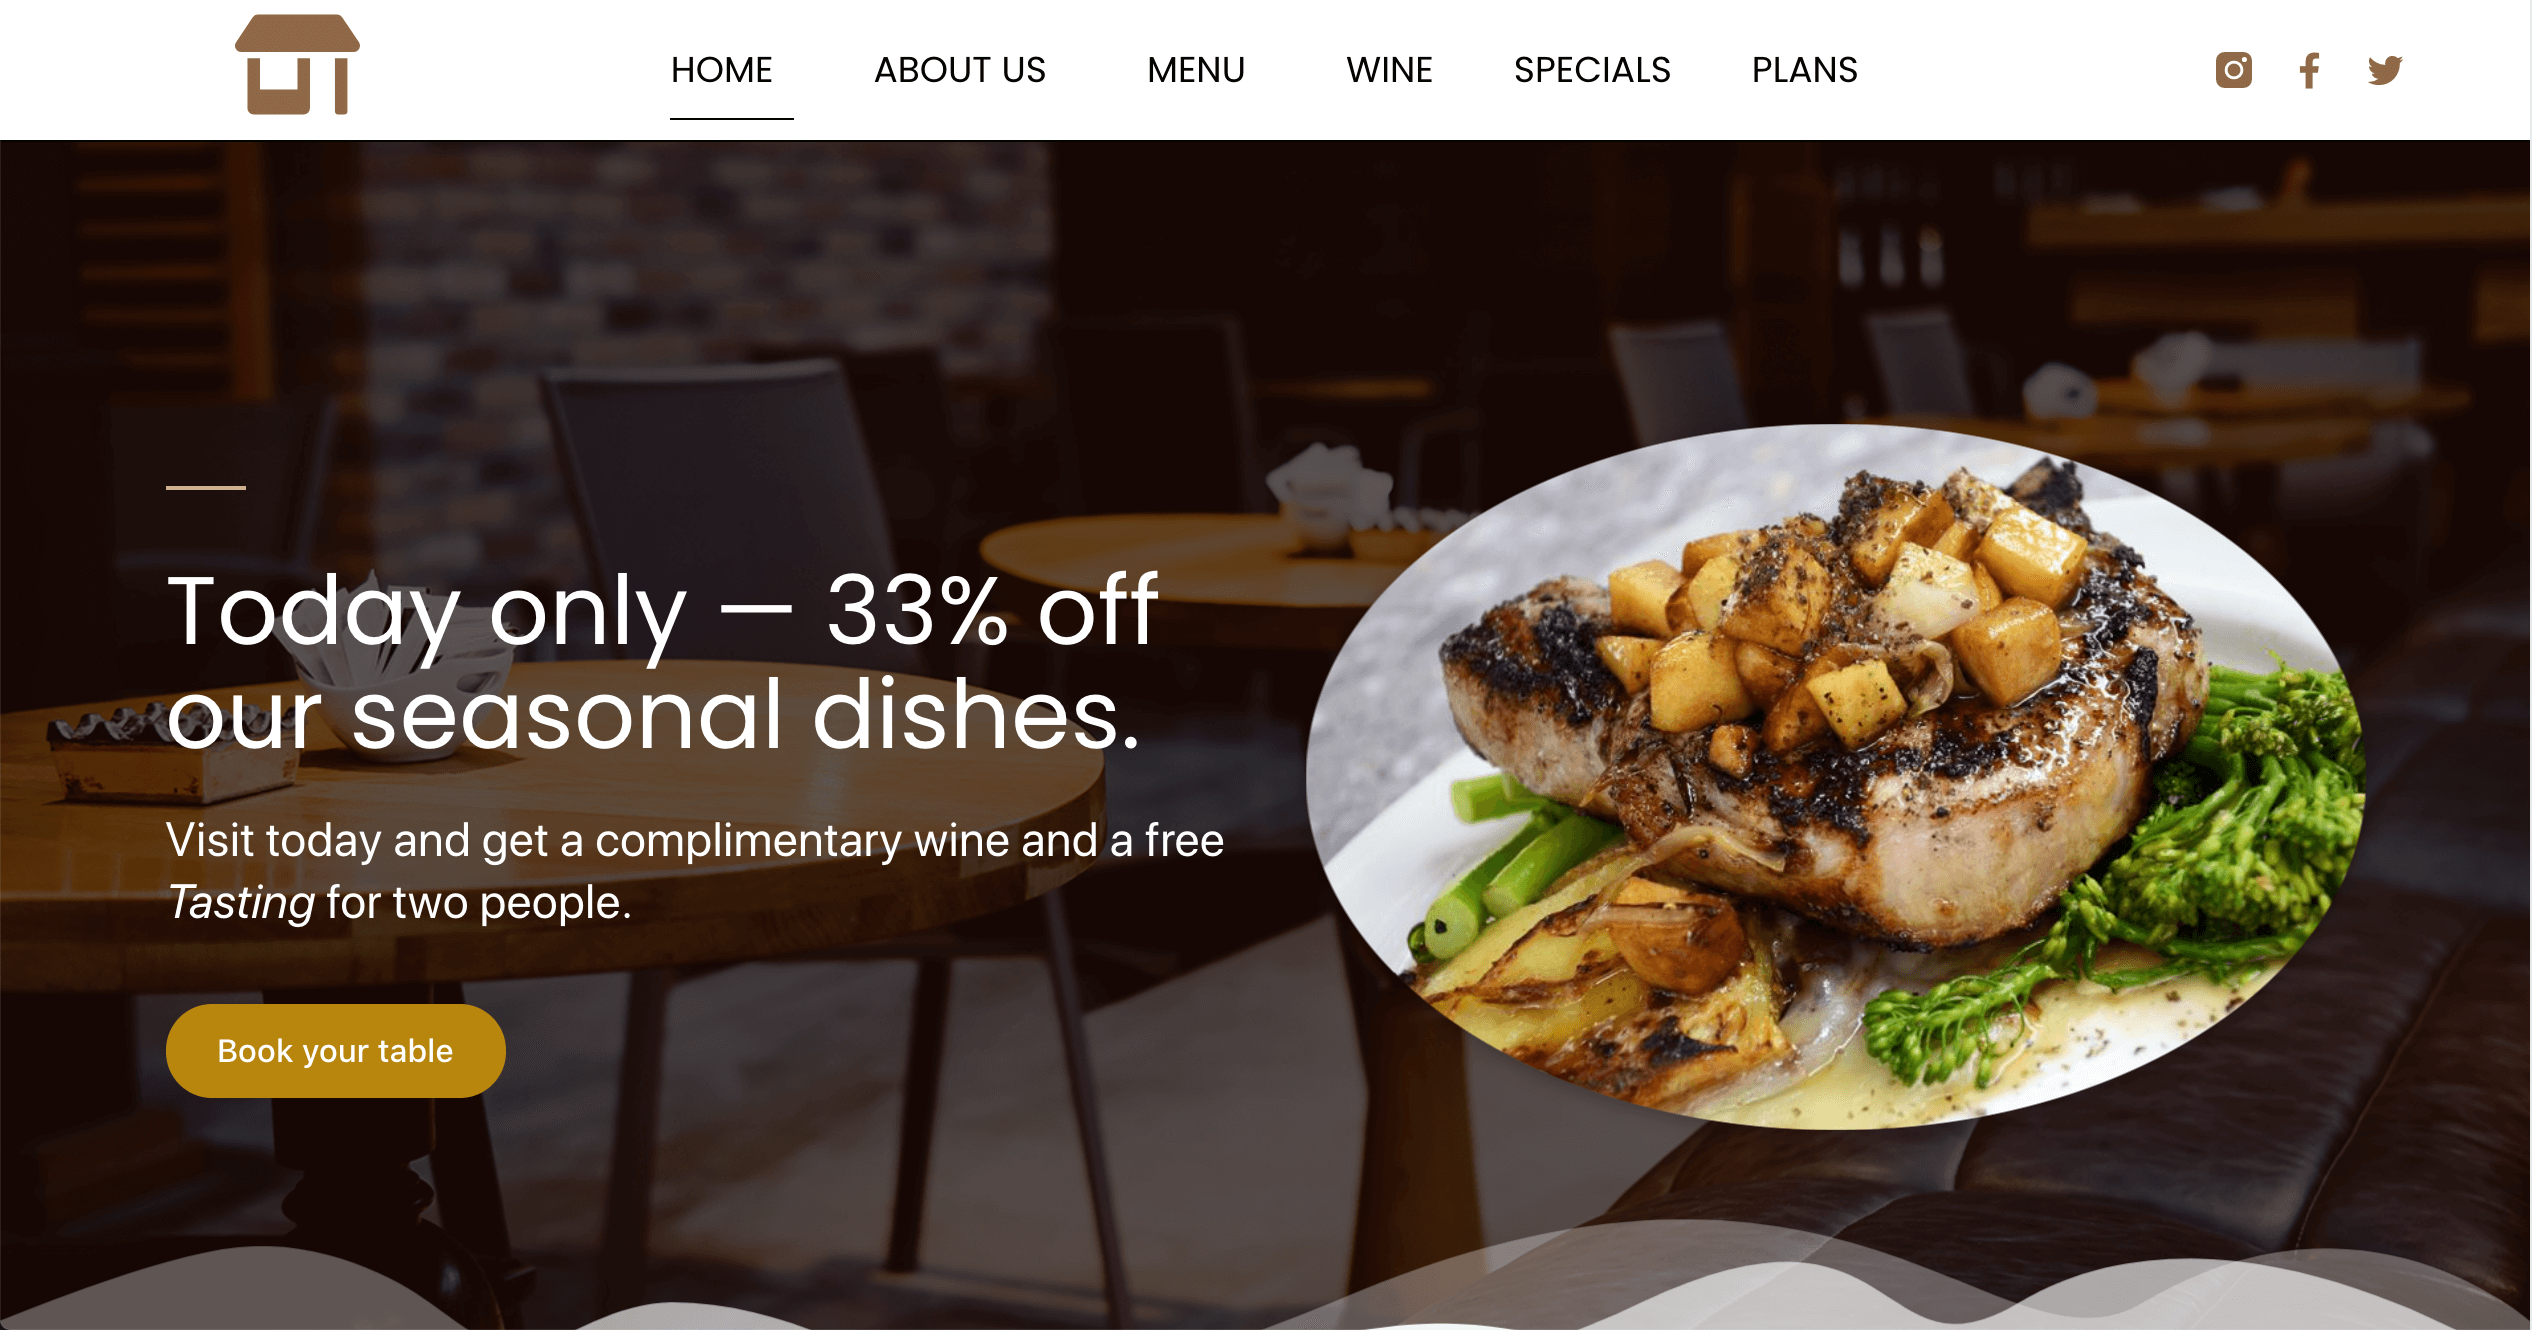Select MENU in the navigation bar

pos(1196,70)
